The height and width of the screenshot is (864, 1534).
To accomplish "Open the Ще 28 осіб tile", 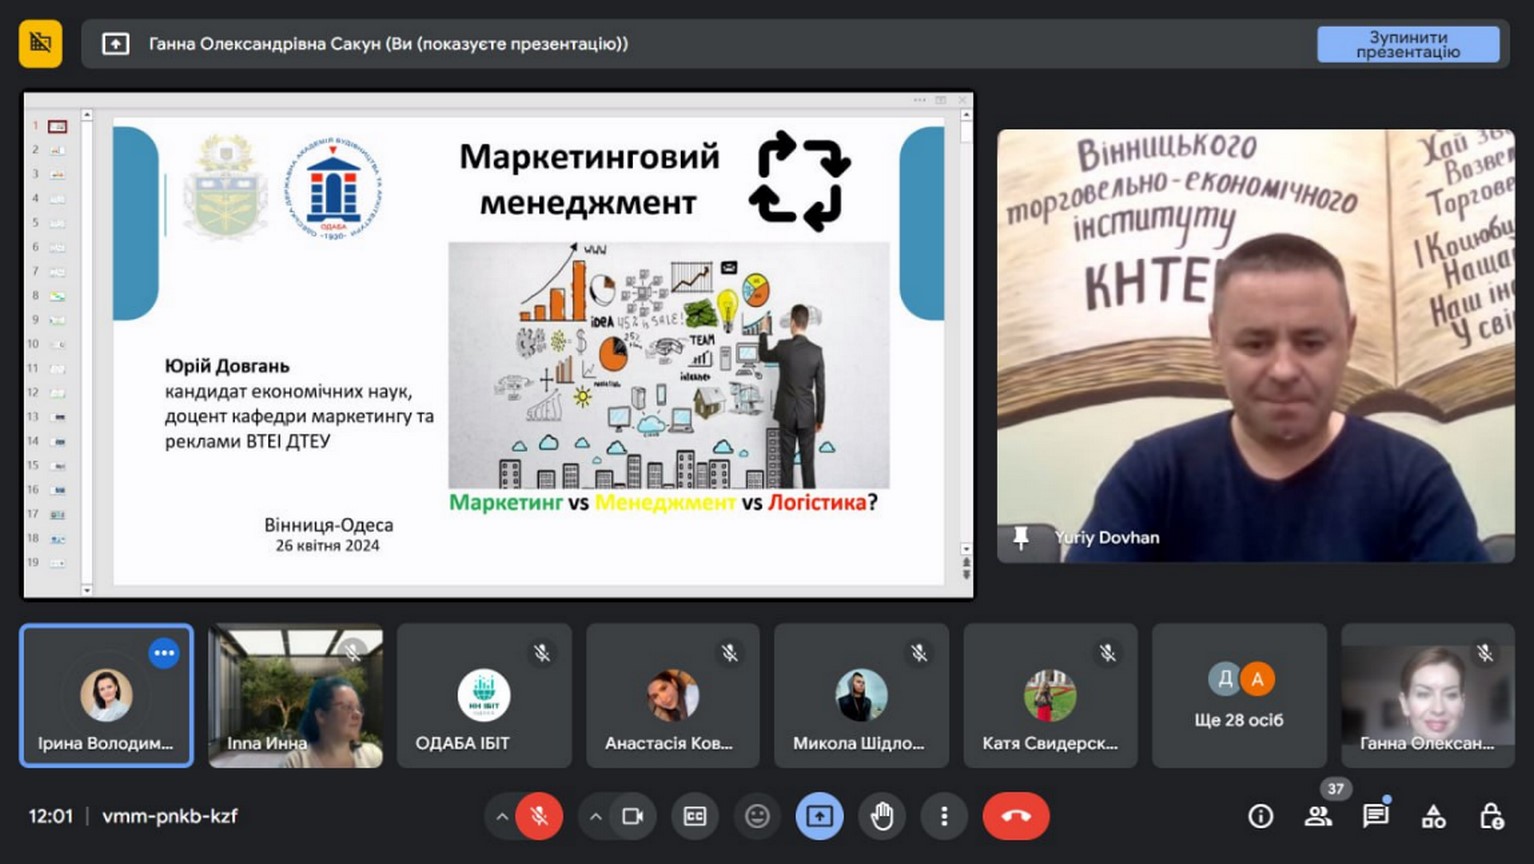I will click(x=1238, y=696).
